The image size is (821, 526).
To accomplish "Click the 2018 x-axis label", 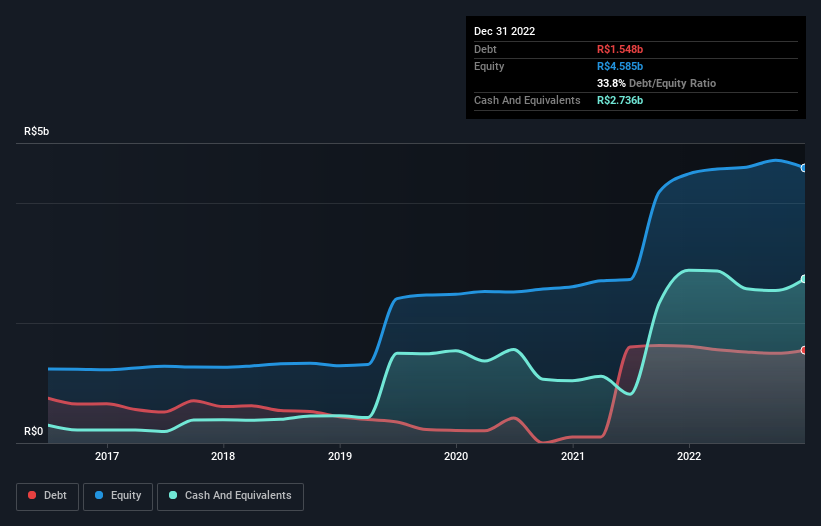I will pyautogui.click(x=223, y=456).
